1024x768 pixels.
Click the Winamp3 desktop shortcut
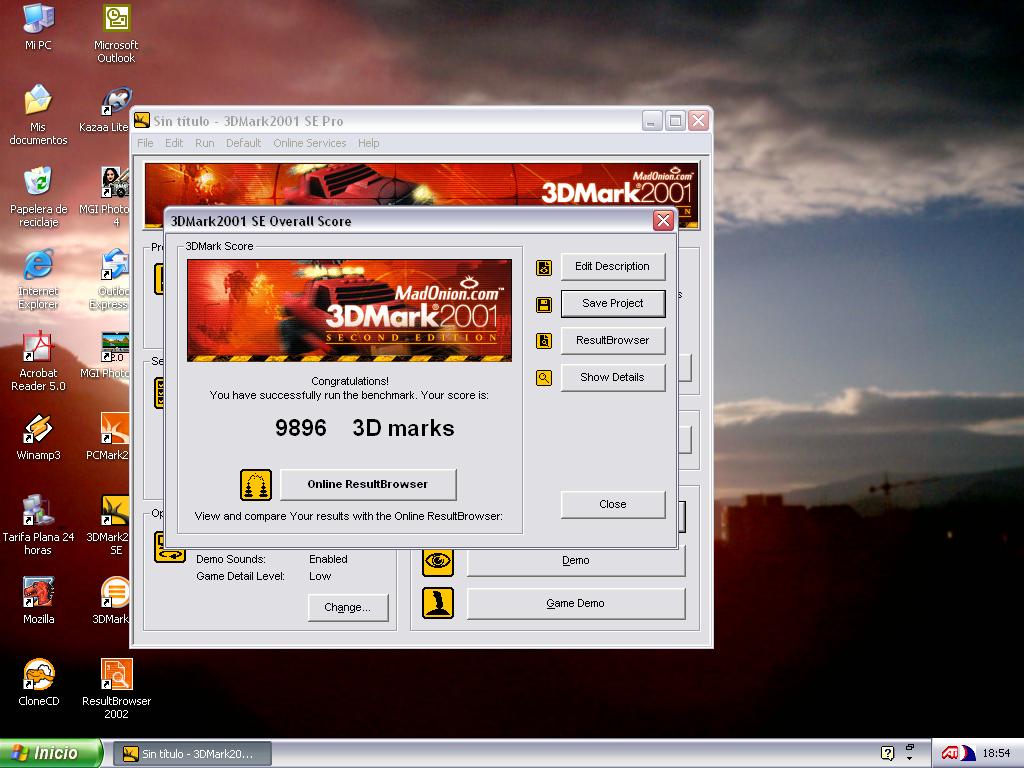[38, 438]
